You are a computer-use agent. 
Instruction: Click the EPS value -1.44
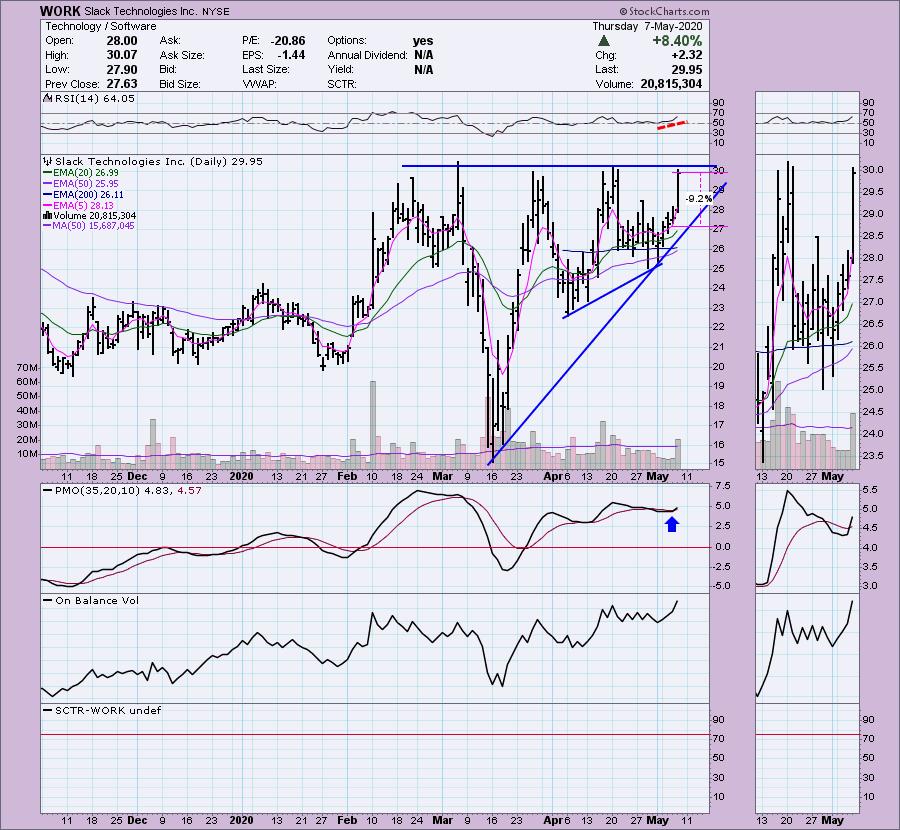(291, 55)
